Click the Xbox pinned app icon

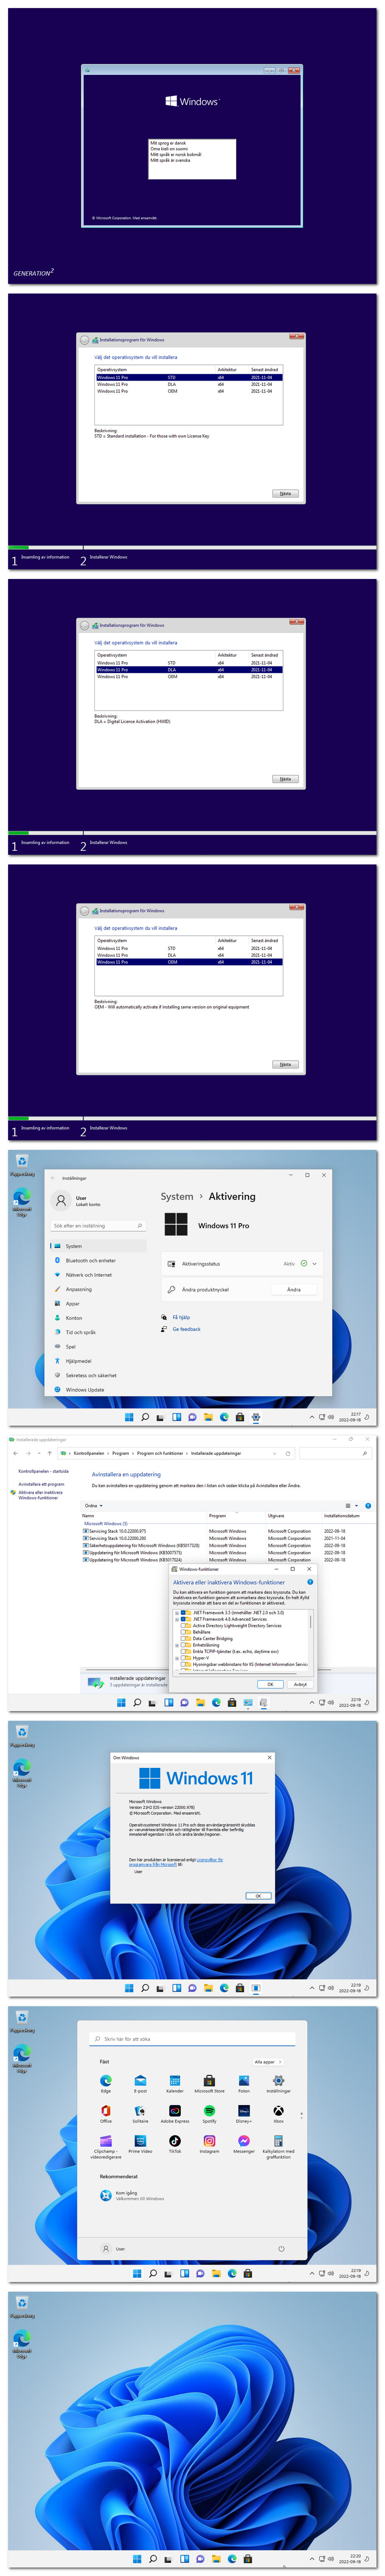278,2110
